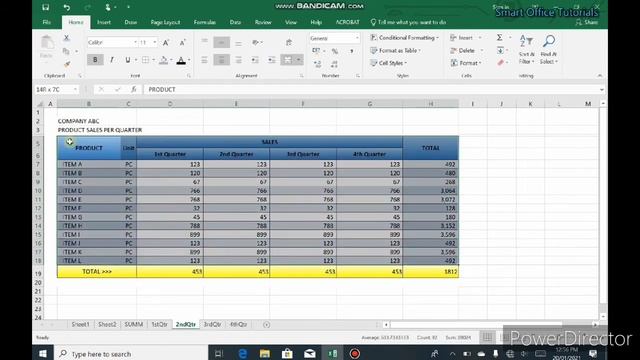Click the Clear eraser icon
Screen dimensions: 640x360
500,62
